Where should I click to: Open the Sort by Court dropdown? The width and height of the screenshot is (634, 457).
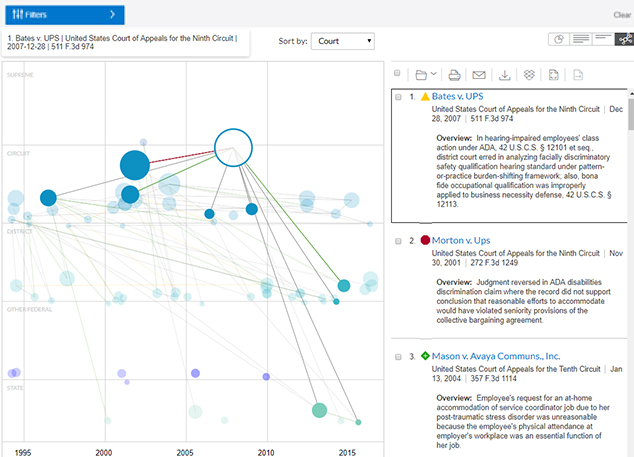point(342,41)
